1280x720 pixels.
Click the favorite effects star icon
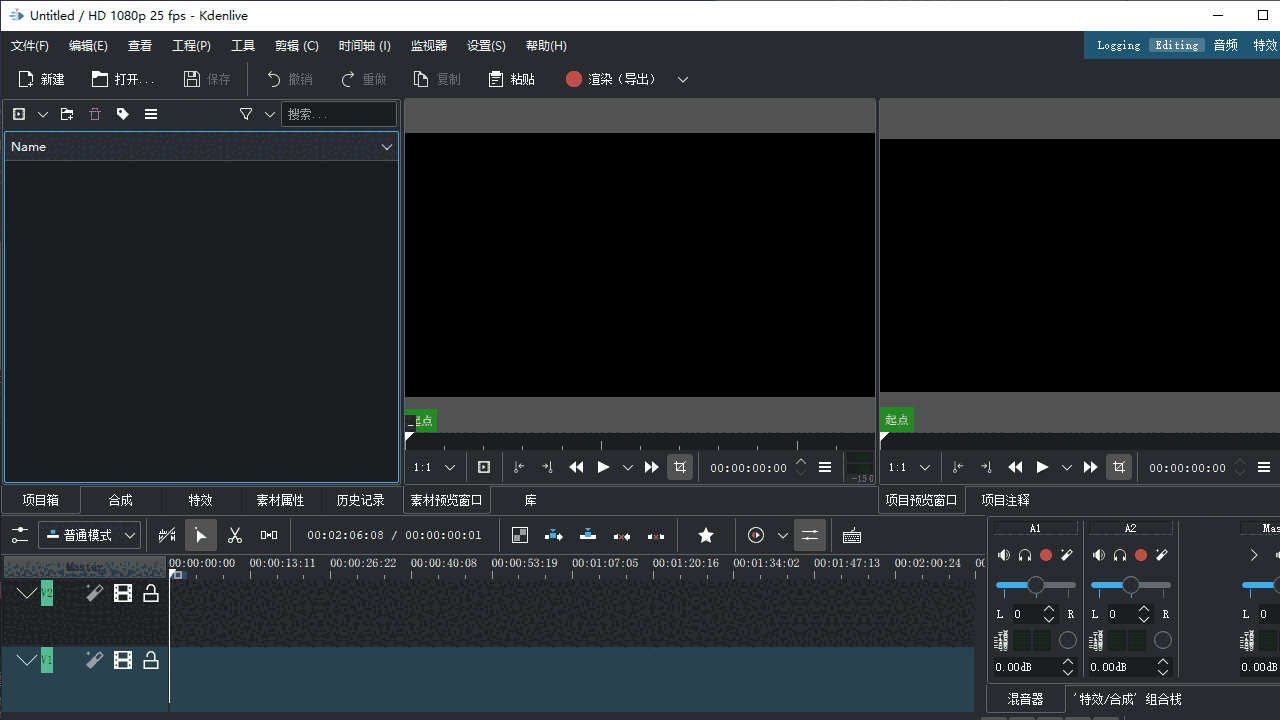pyautogui.click(x=706, y=535)
